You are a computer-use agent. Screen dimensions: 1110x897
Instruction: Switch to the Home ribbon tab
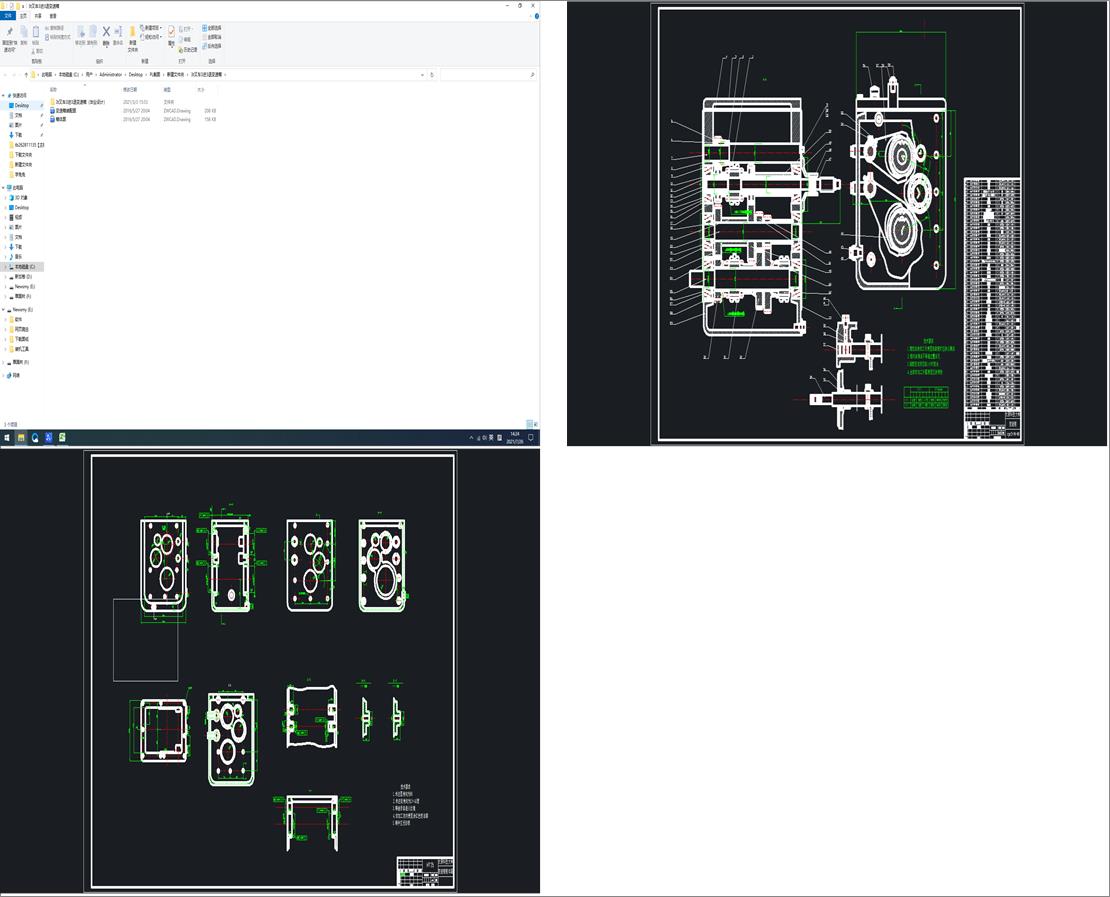[x=23, y=16]
